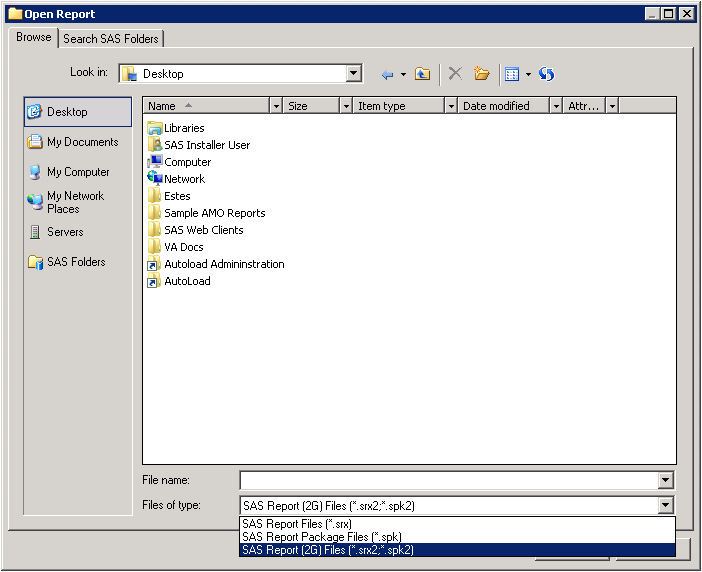The width and height of the screenshot is (702, 572).
Task: Refresh the file list
Action: pos(546,74)
